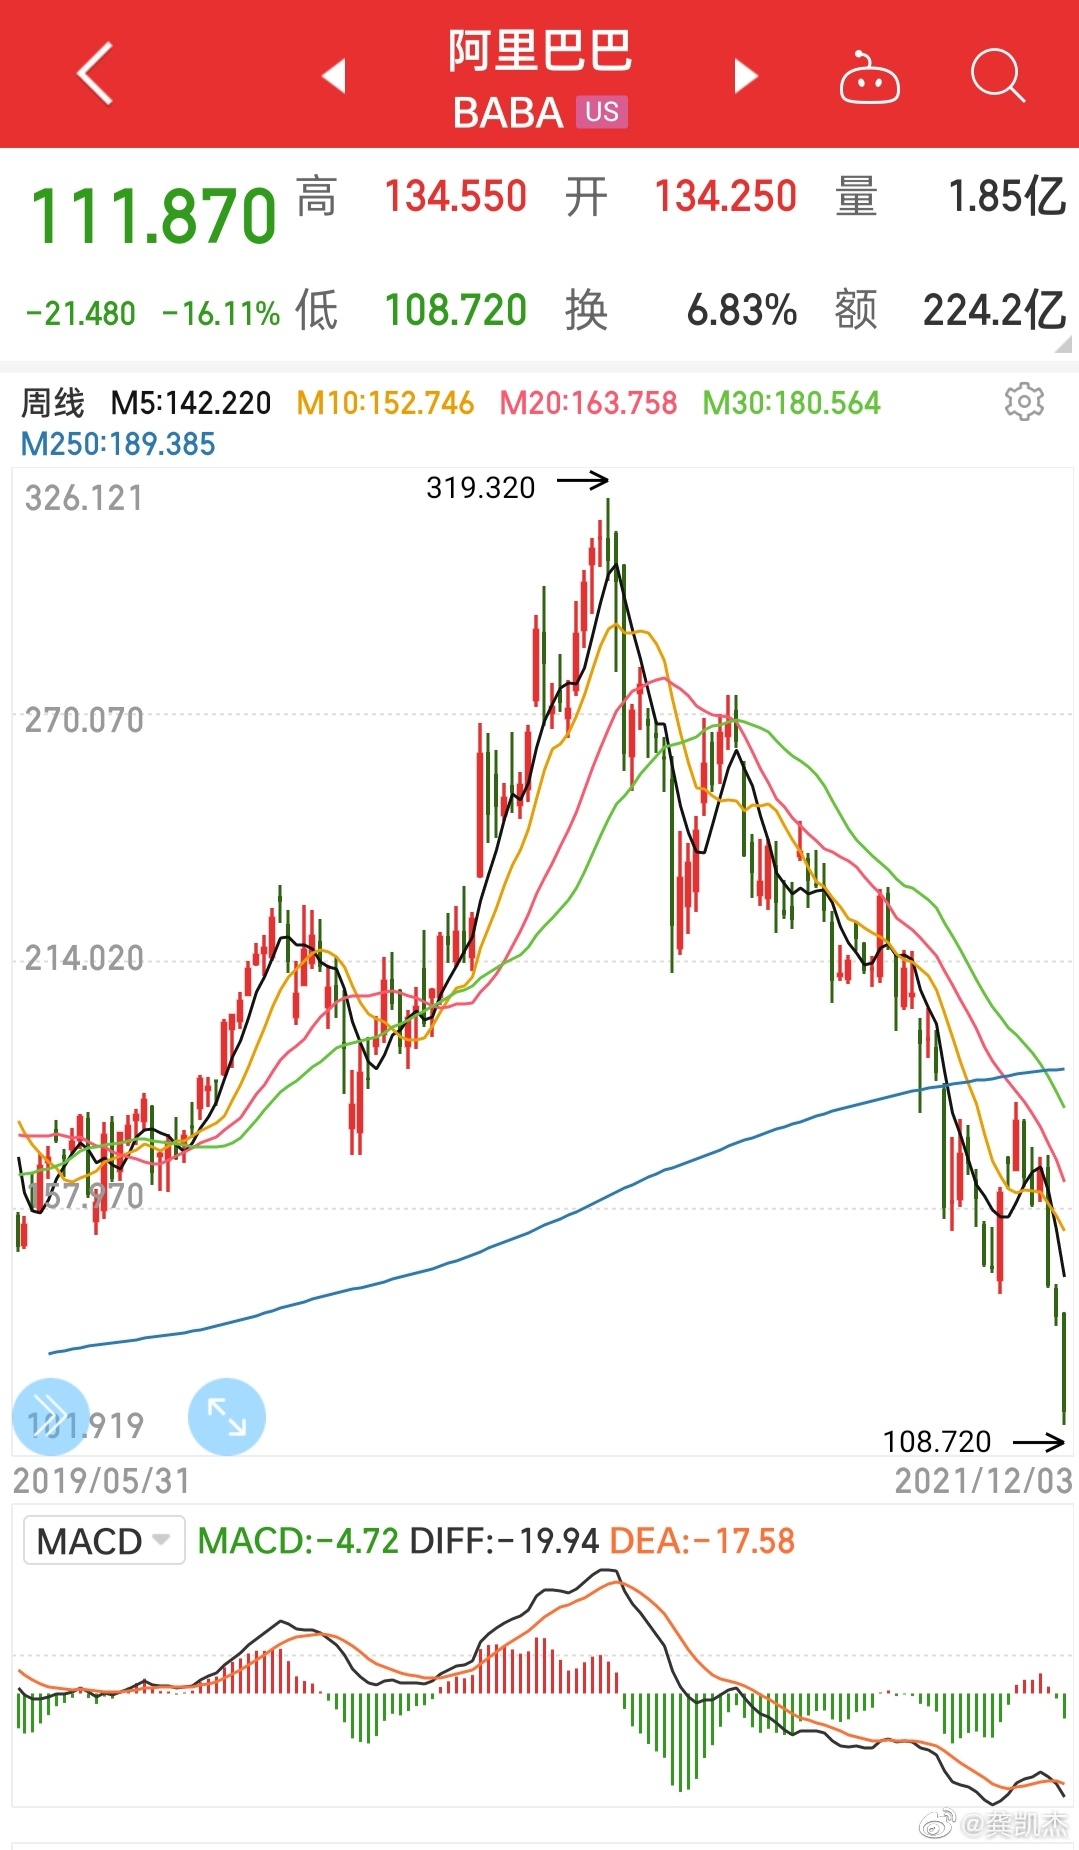Image resolution: width=1079 pixels, height=1850 pixels.
Task: Open the robot assistant icon
Action: (x=869, y=77)
